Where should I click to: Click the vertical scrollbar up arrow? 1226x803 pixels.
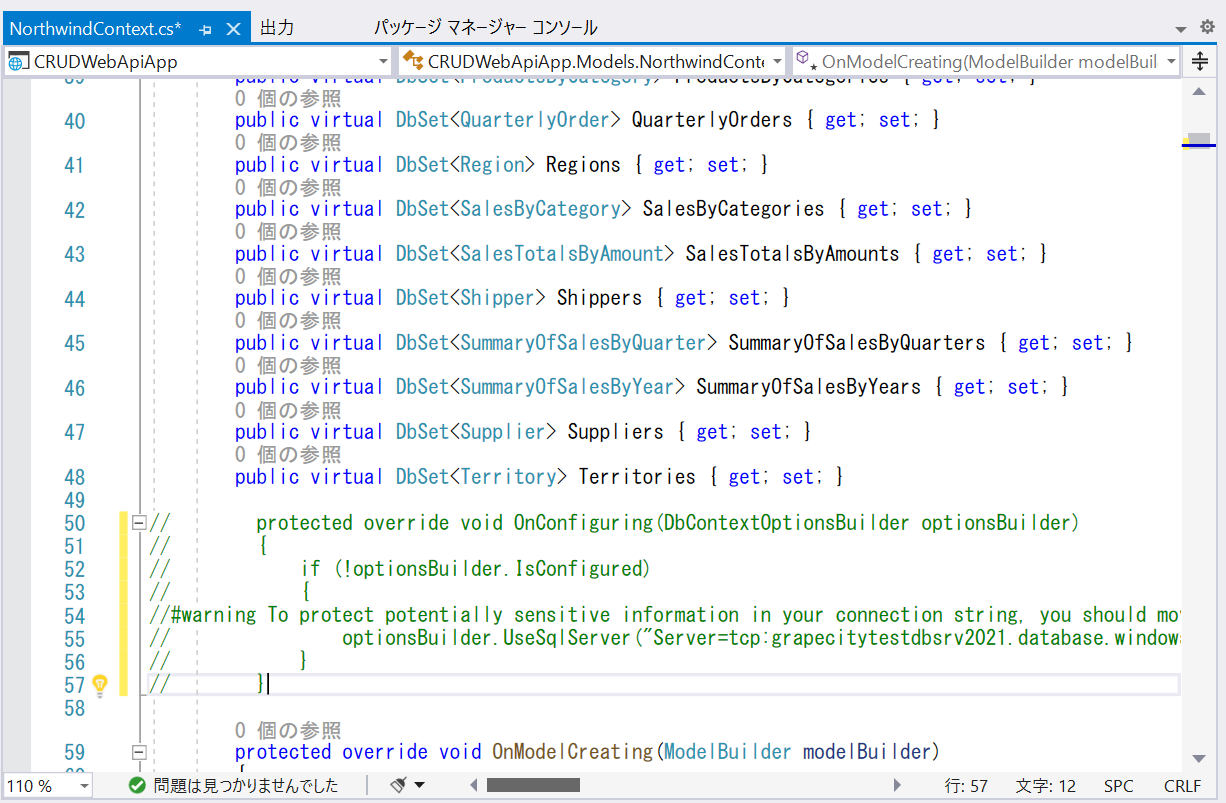coord(1197,91)
